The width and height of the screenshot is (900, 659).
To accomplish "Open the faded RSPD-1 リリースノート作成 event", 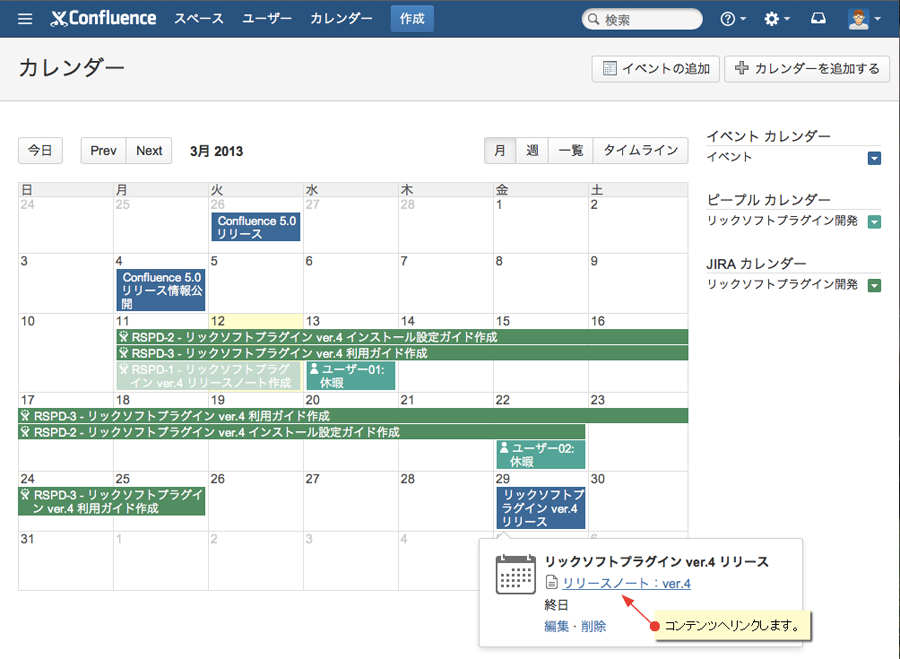I will click(208, 376).
